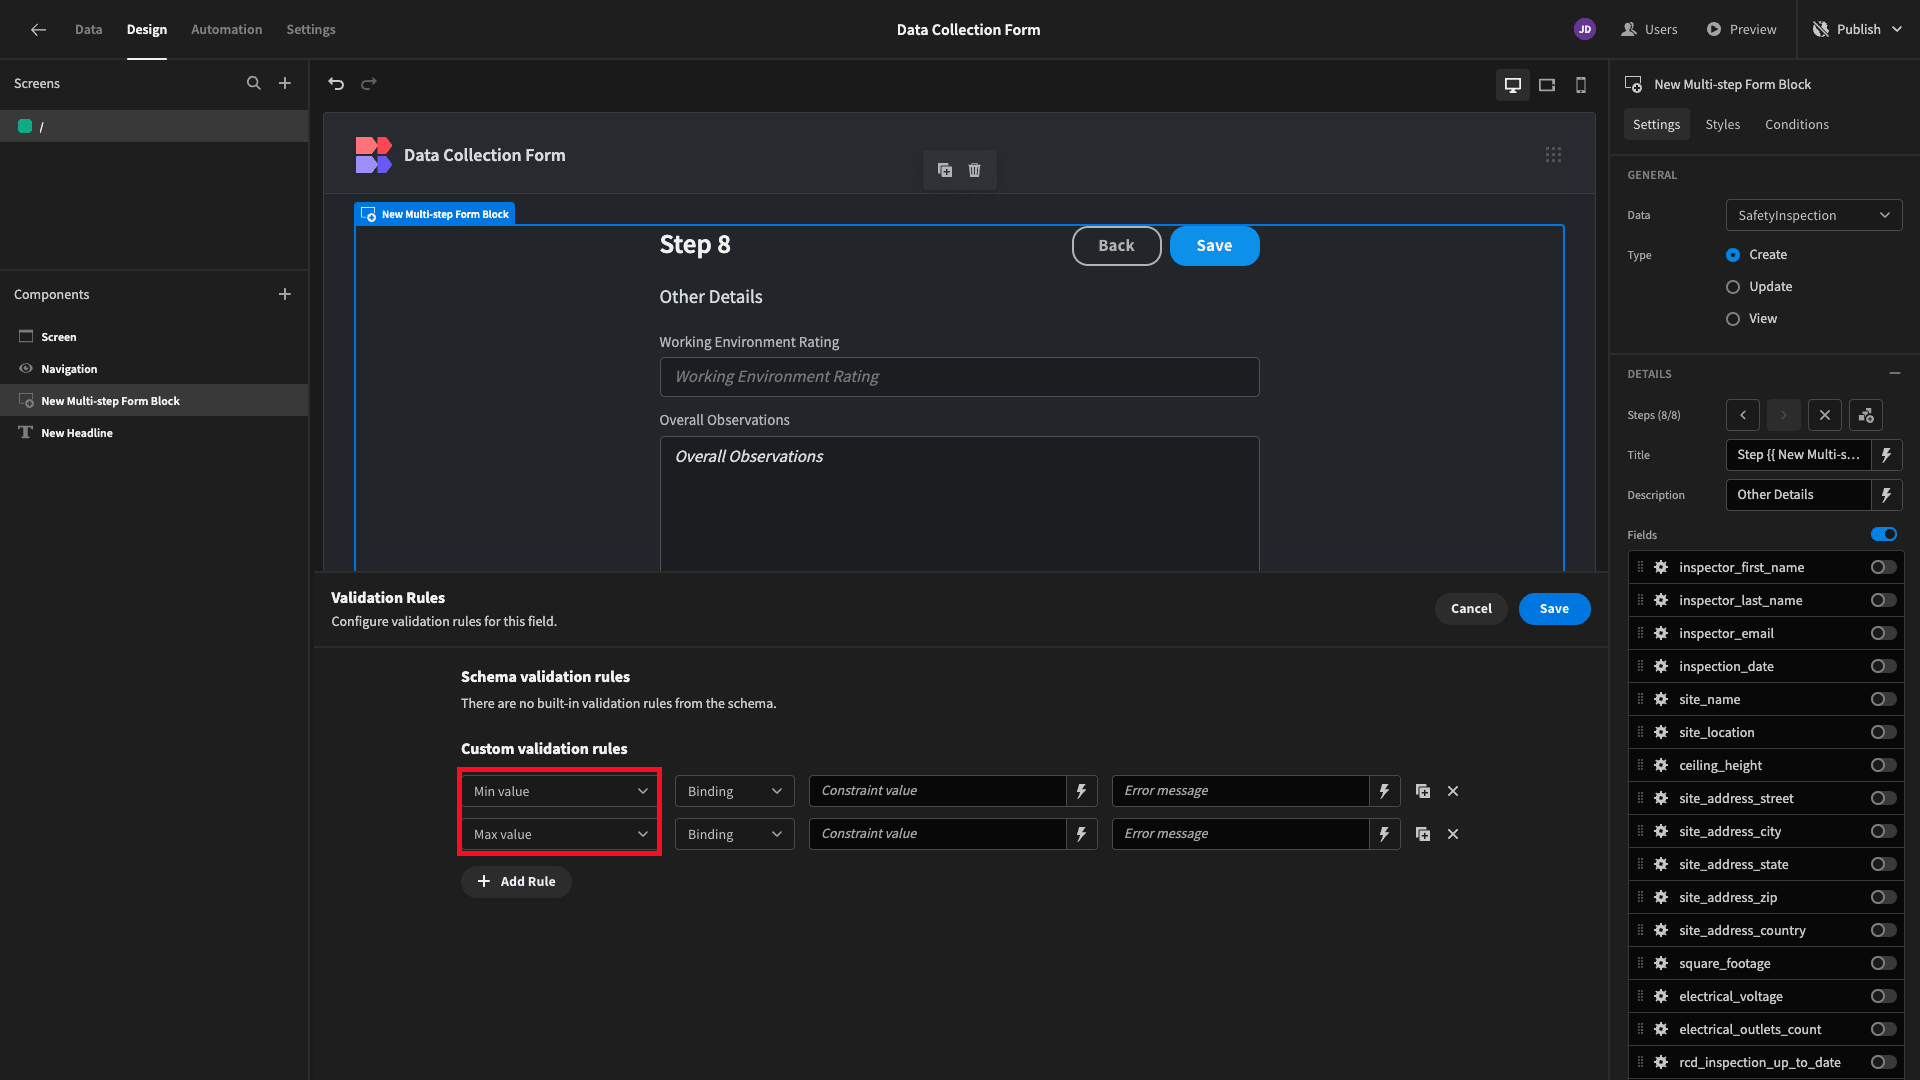Click the previous step arrow in Steps navigation
Screen dimensions: 1920x1080
click(x=1743, y=415)
